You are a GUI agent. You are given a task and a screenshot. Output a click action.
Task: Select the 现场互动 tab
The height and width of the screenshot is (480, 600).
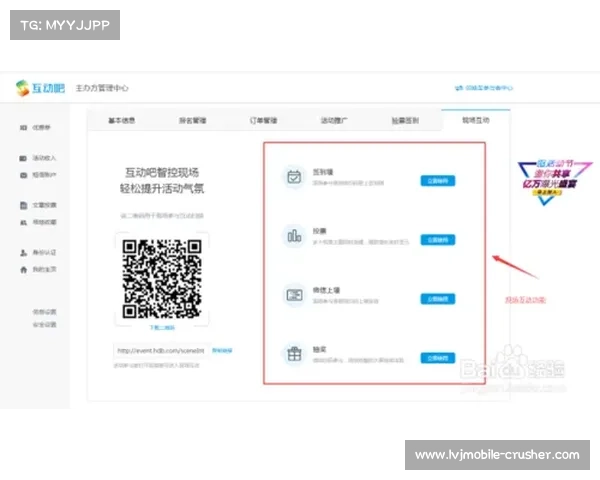(x=476, y=120)
